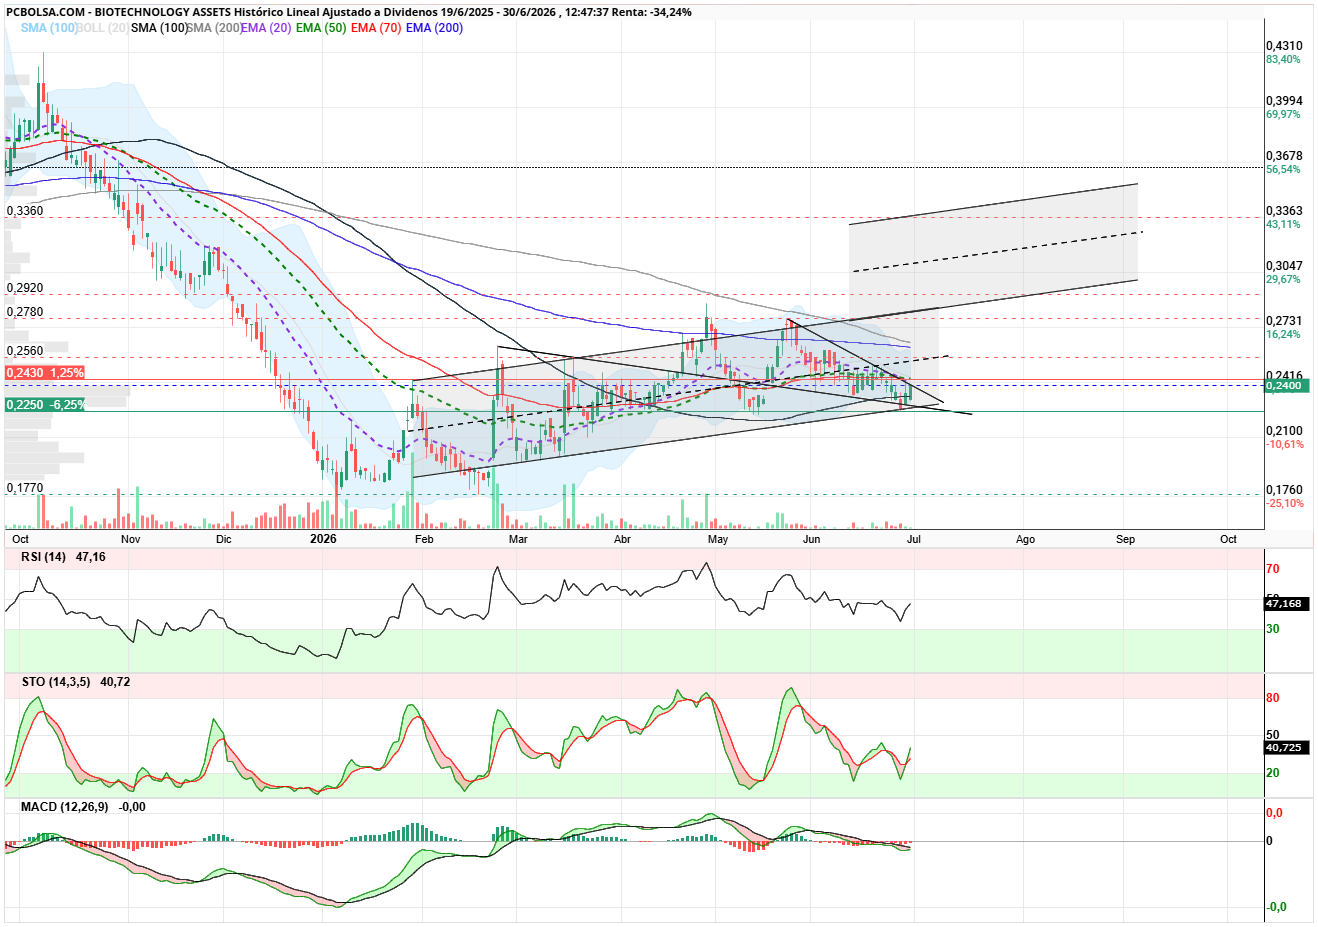This screenshot has height=927, width=1318.
Task: Click the STO (14,3,5) 40,72 indicator title
Action: (x=76, y=682)
